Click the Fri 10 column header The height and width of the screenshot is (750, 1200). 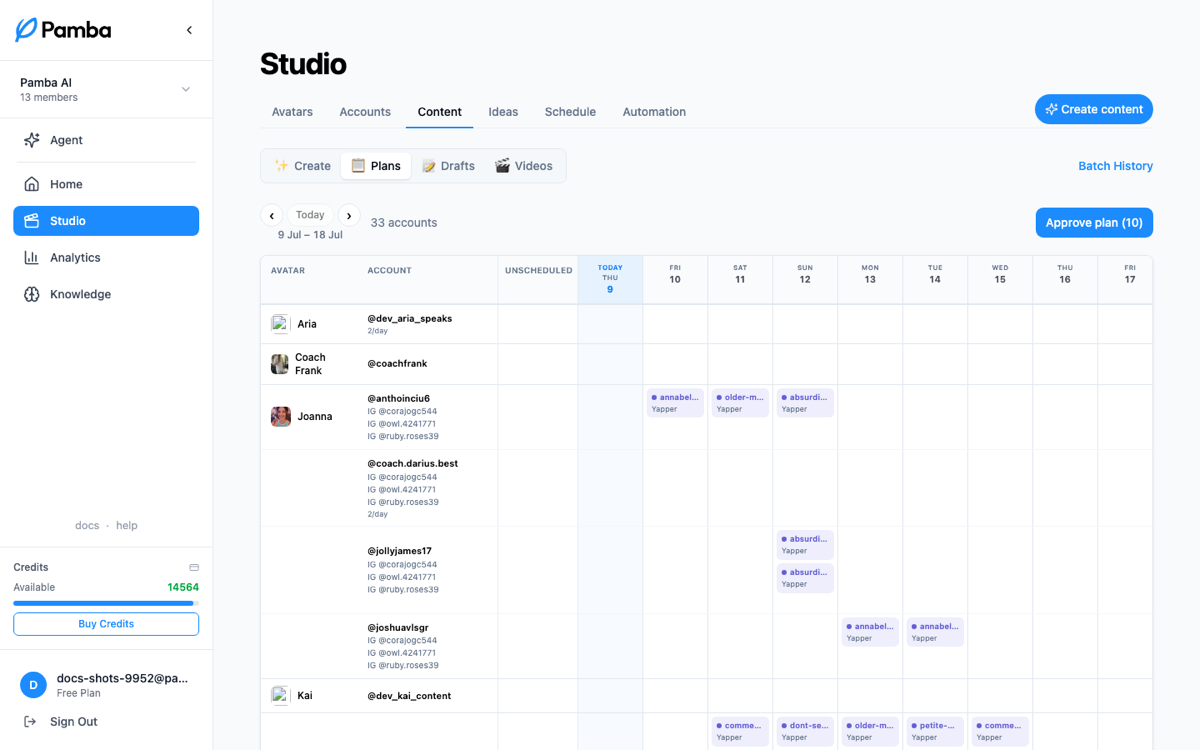point(675,279)
